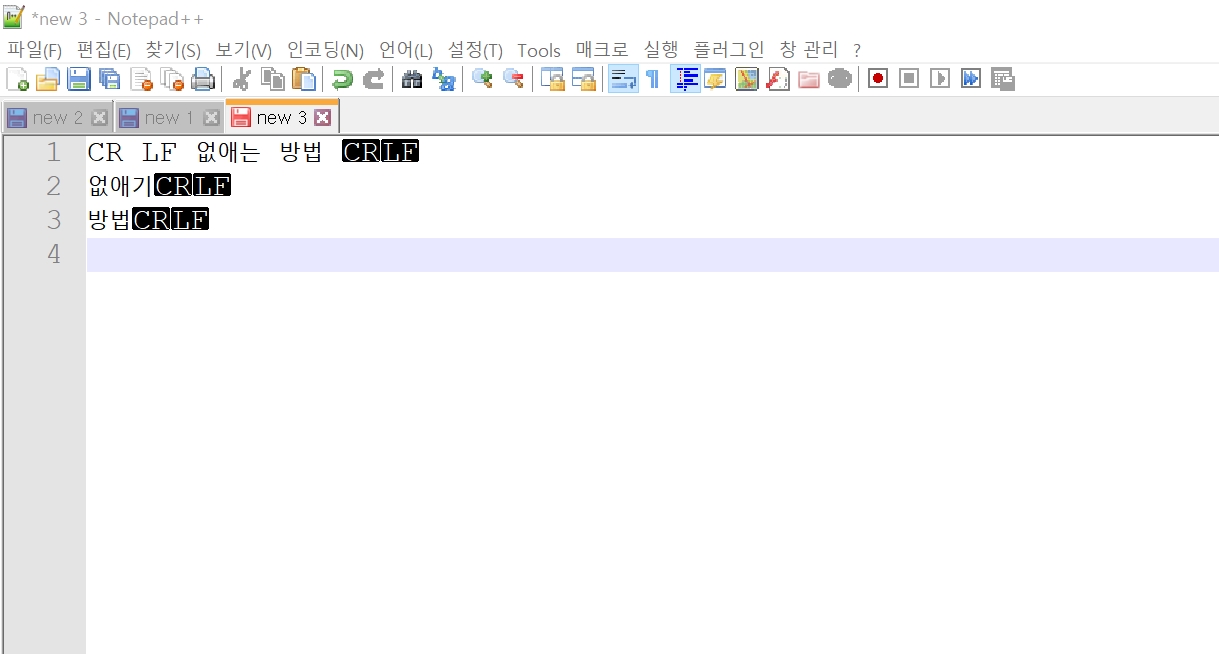Open the 보기(V) menu
This screenshot has height=654, width=1219.
(244, 50)
